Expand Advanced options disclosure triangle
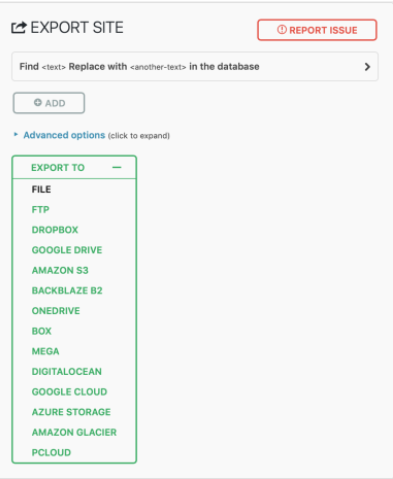Viewport: 393px width, 479px height. tap(16, 134)
